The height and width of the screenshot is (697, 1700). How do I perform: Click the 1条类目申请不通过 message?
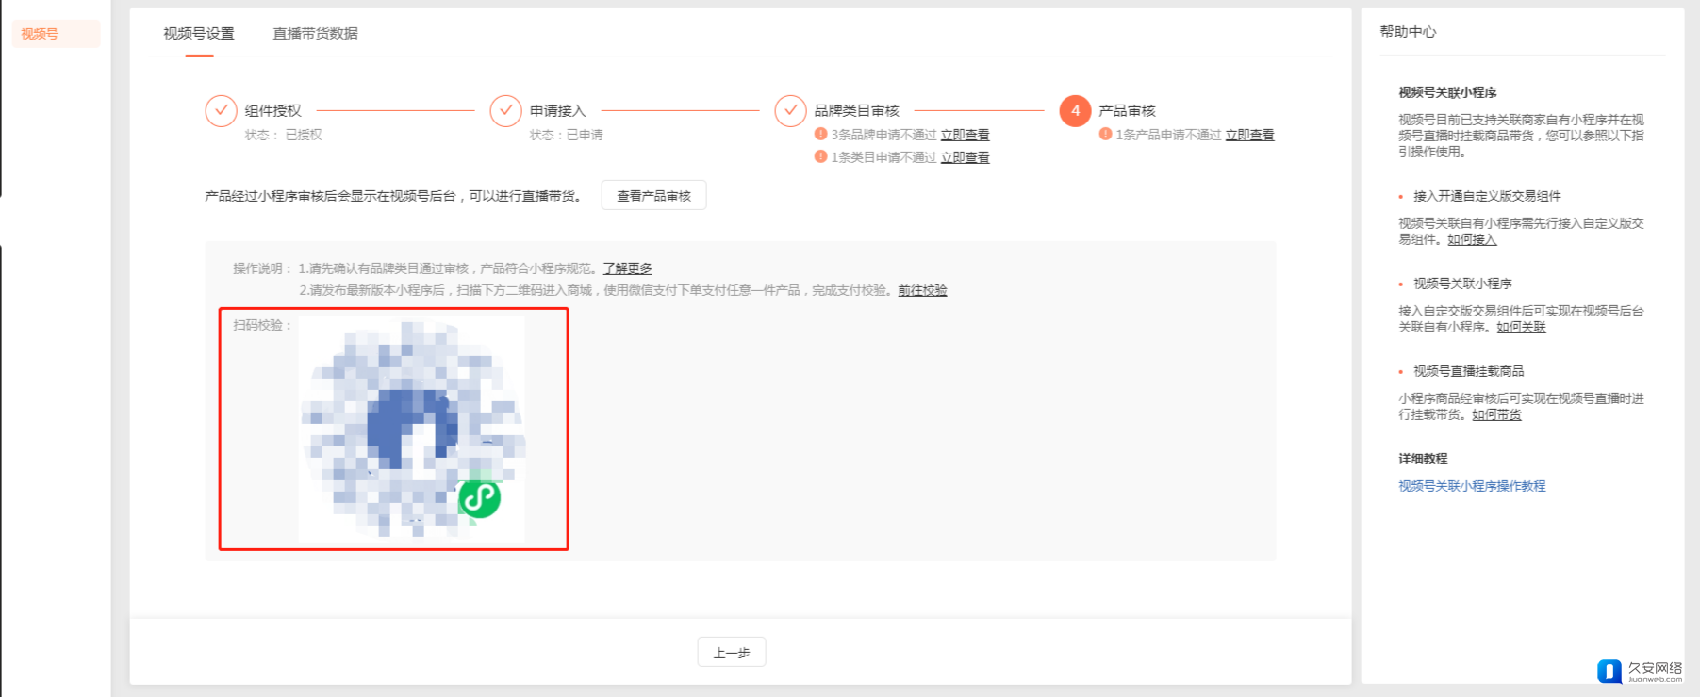pyautogui.click(x=884, y=158)
